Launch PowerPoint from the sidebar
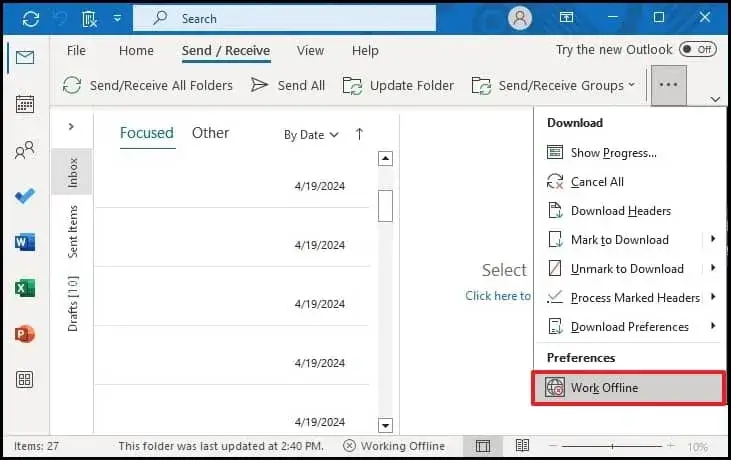The width and height of the screenshot is (731, 460). click(25, 334)
